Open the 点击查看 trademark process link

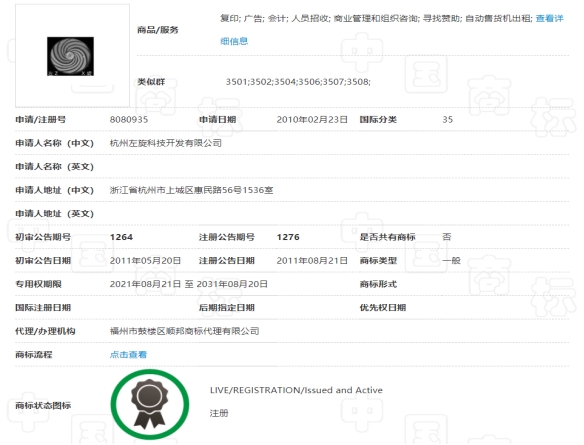(128, 355)
